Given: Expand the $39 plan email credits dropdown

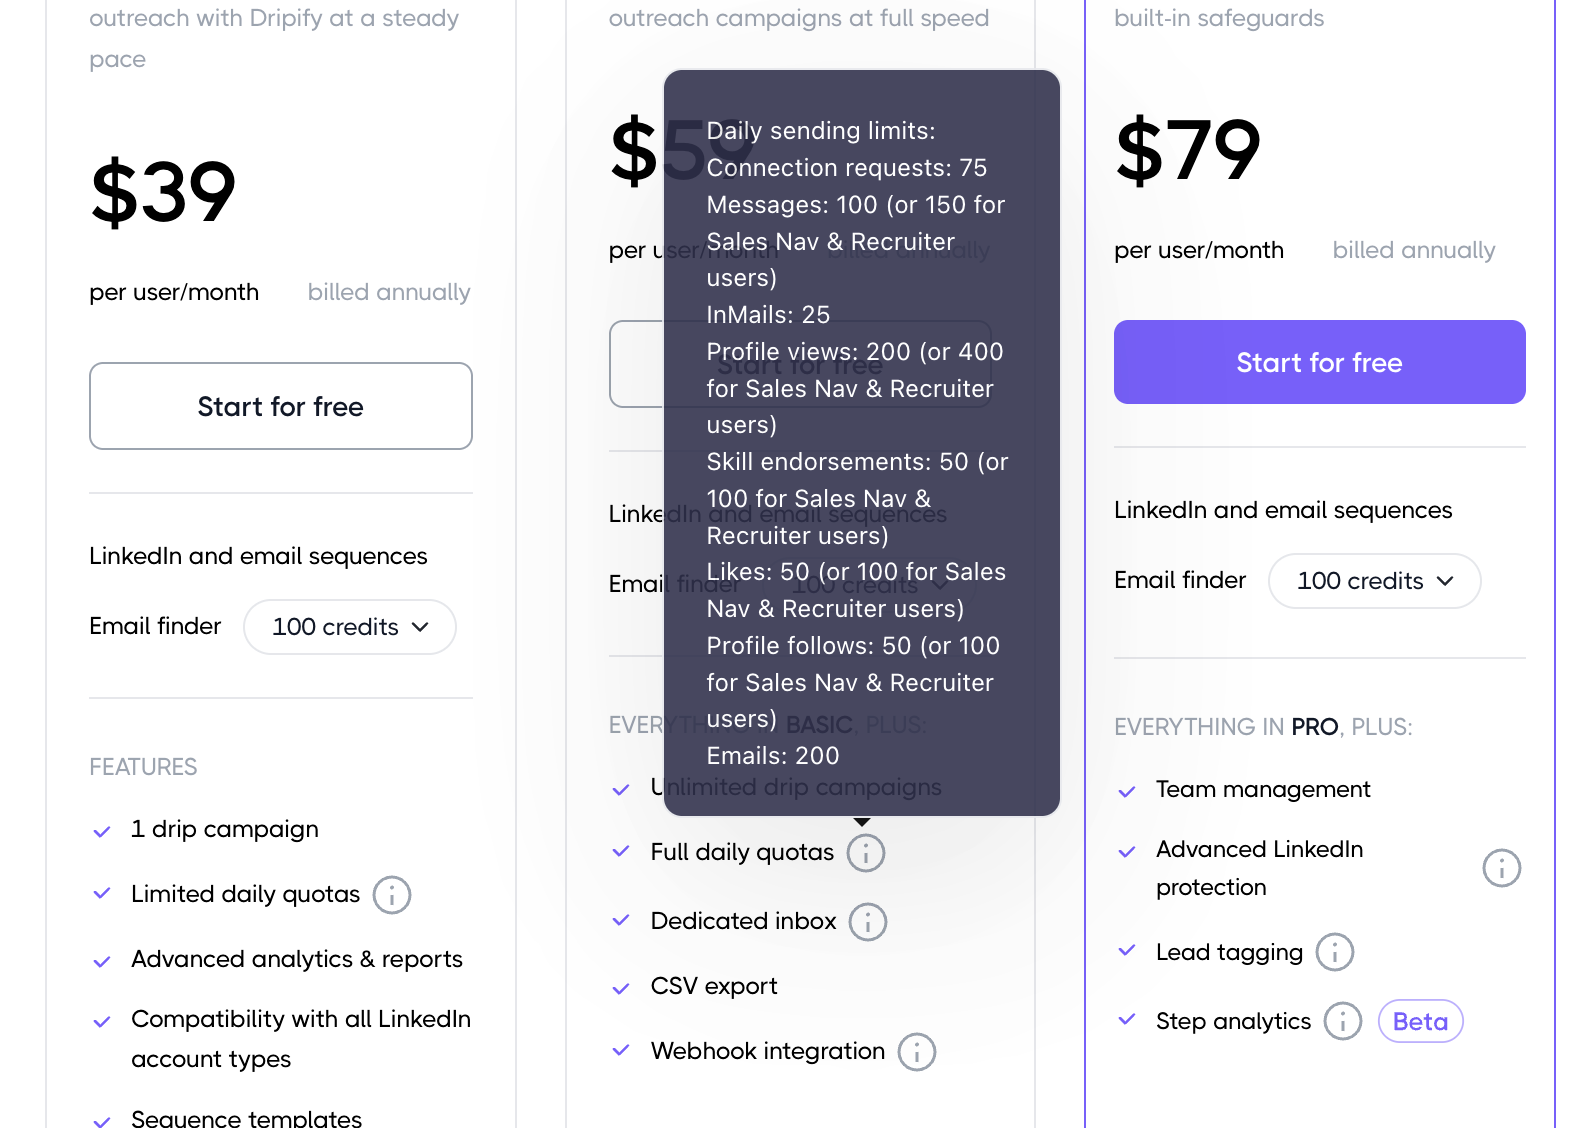Looking at the screenshot, I should coord(350,627).
